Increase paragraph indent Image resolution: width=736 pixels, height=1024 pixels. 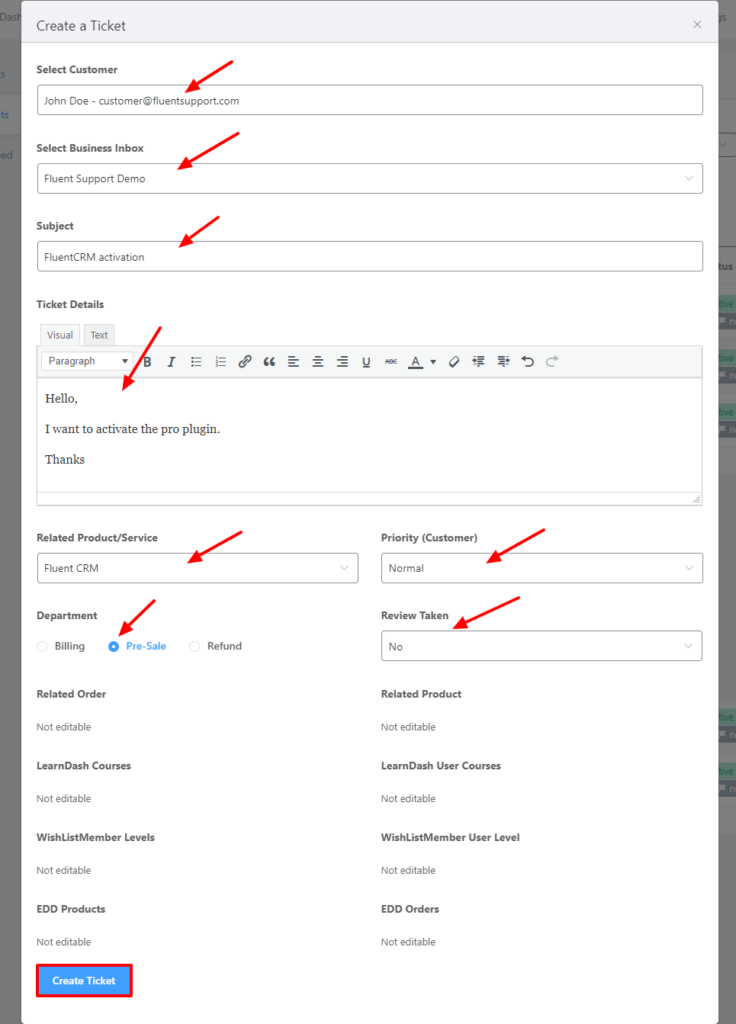coord(503,362)
